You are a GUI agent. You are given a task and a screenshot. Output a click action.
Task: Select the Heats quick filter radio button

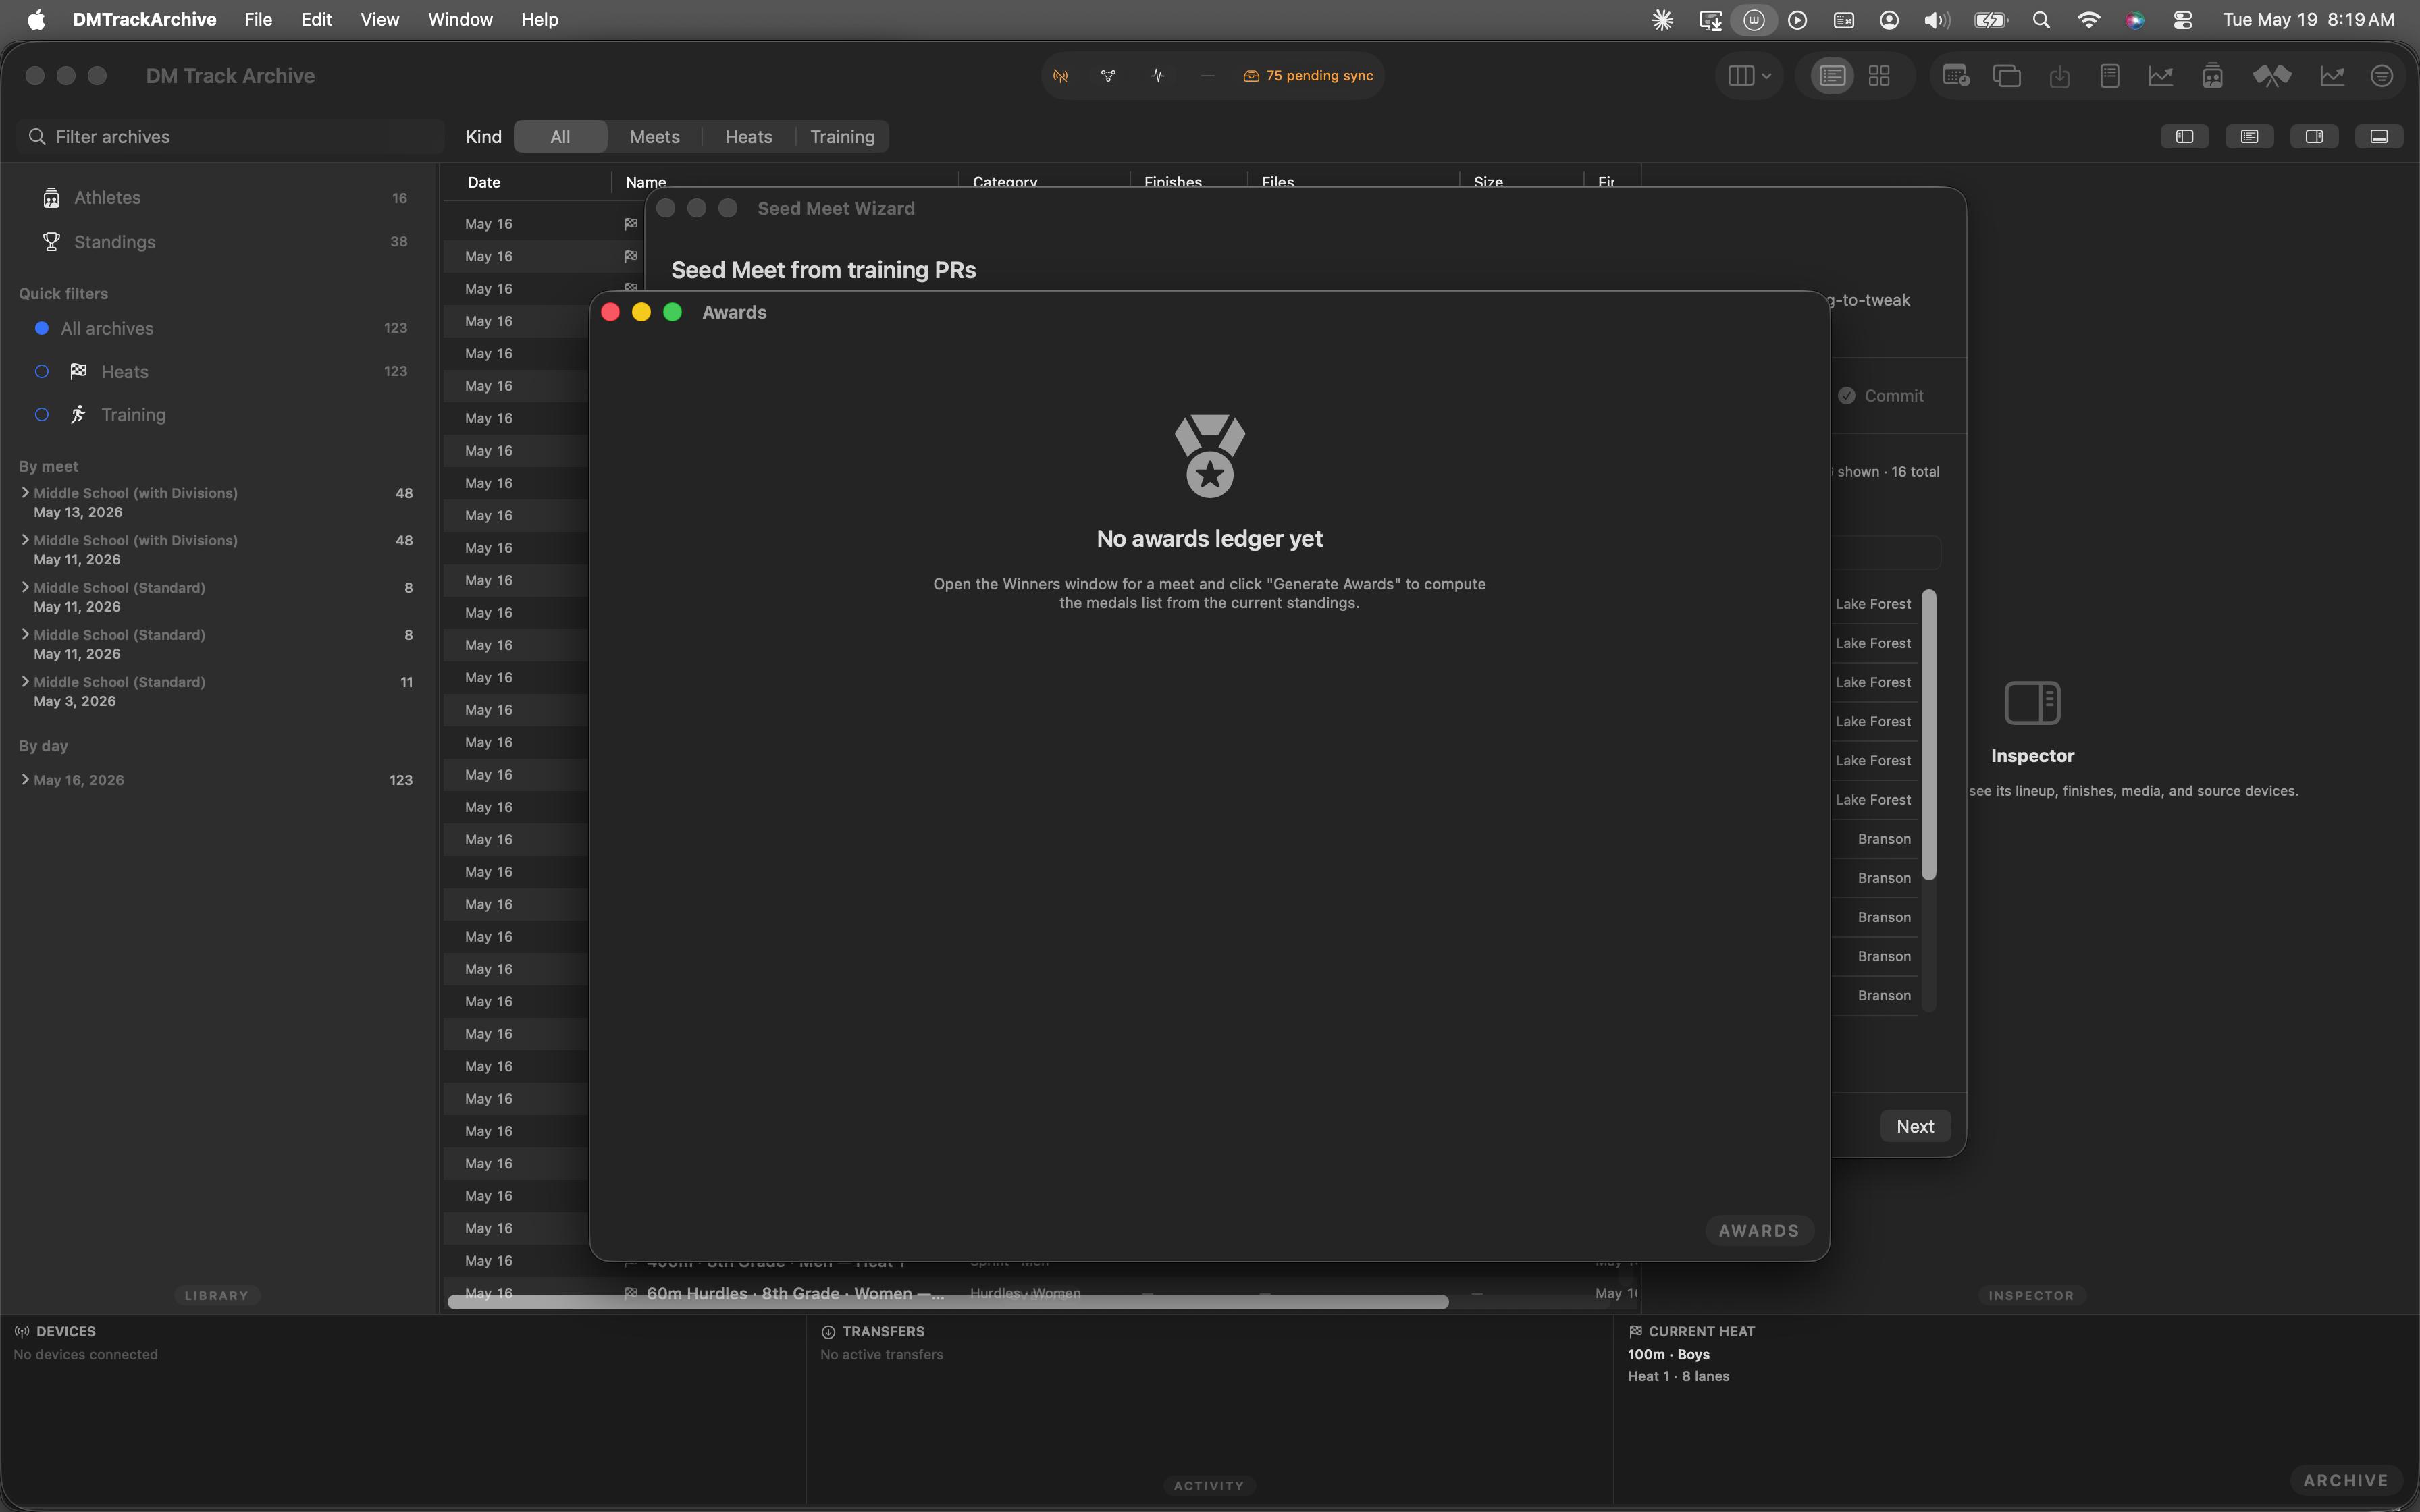pyautogui.click(x=42, y=372)
